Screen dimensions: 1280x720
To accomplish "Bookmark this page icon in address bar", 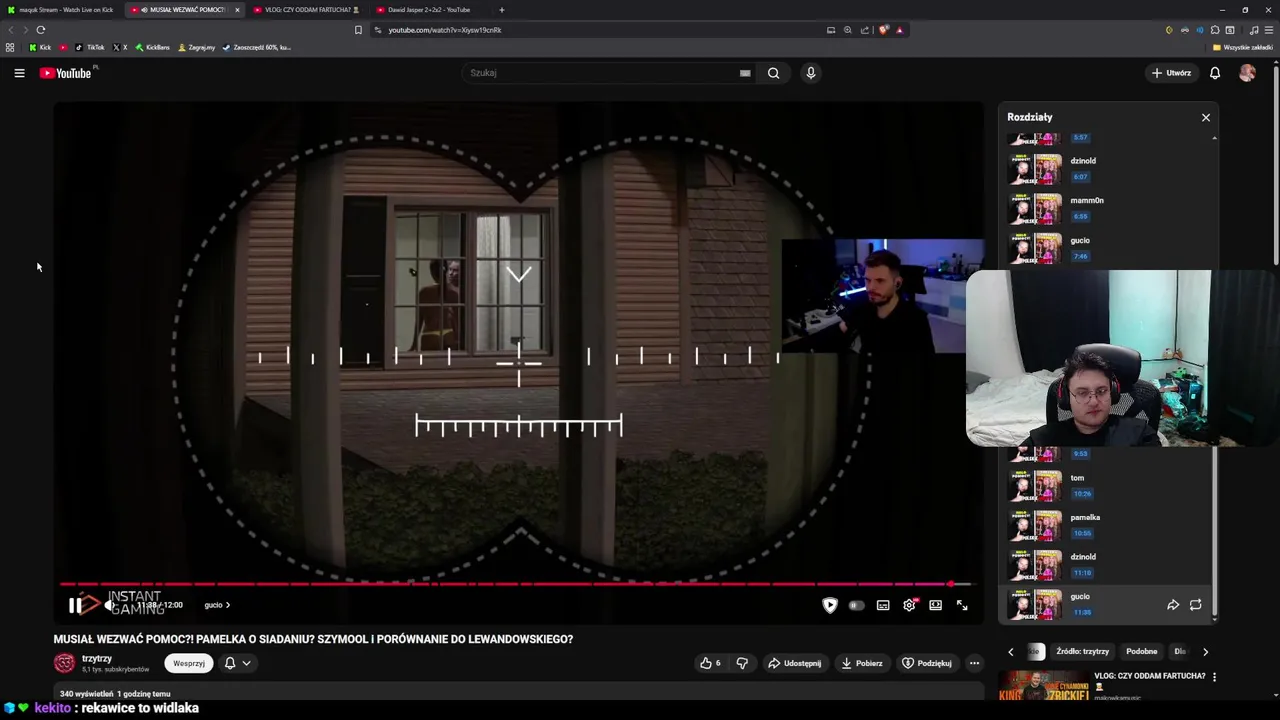I will point(358,30).
